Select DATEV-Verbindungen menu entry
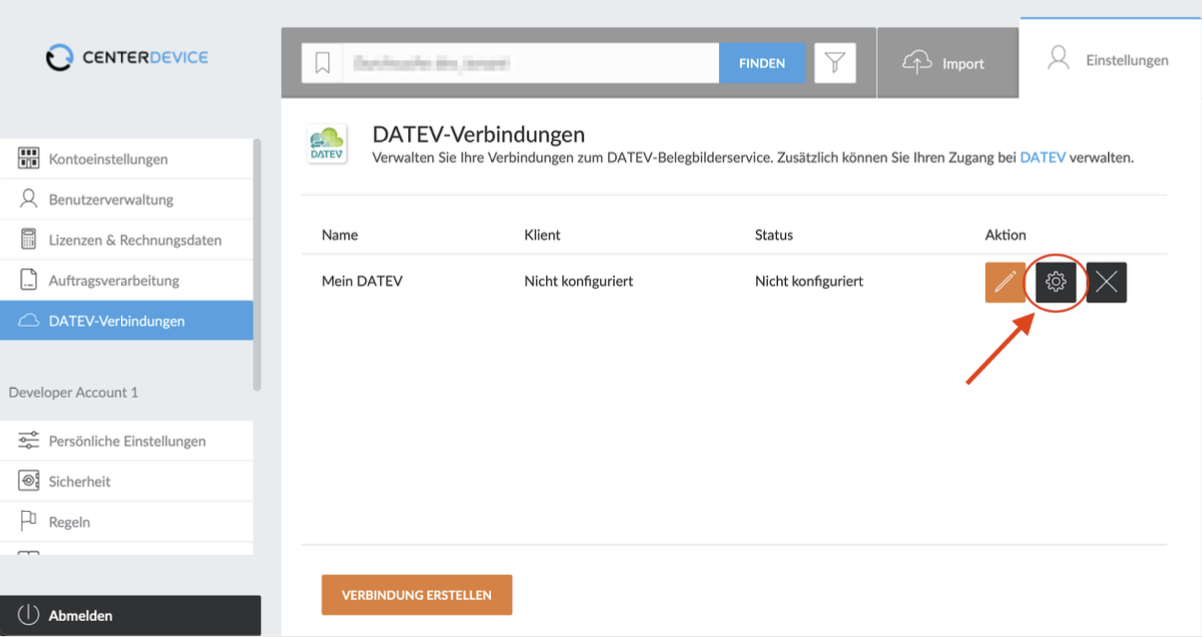The width and height of the screenshot is (1202, 637). click(x=126, y=321)
